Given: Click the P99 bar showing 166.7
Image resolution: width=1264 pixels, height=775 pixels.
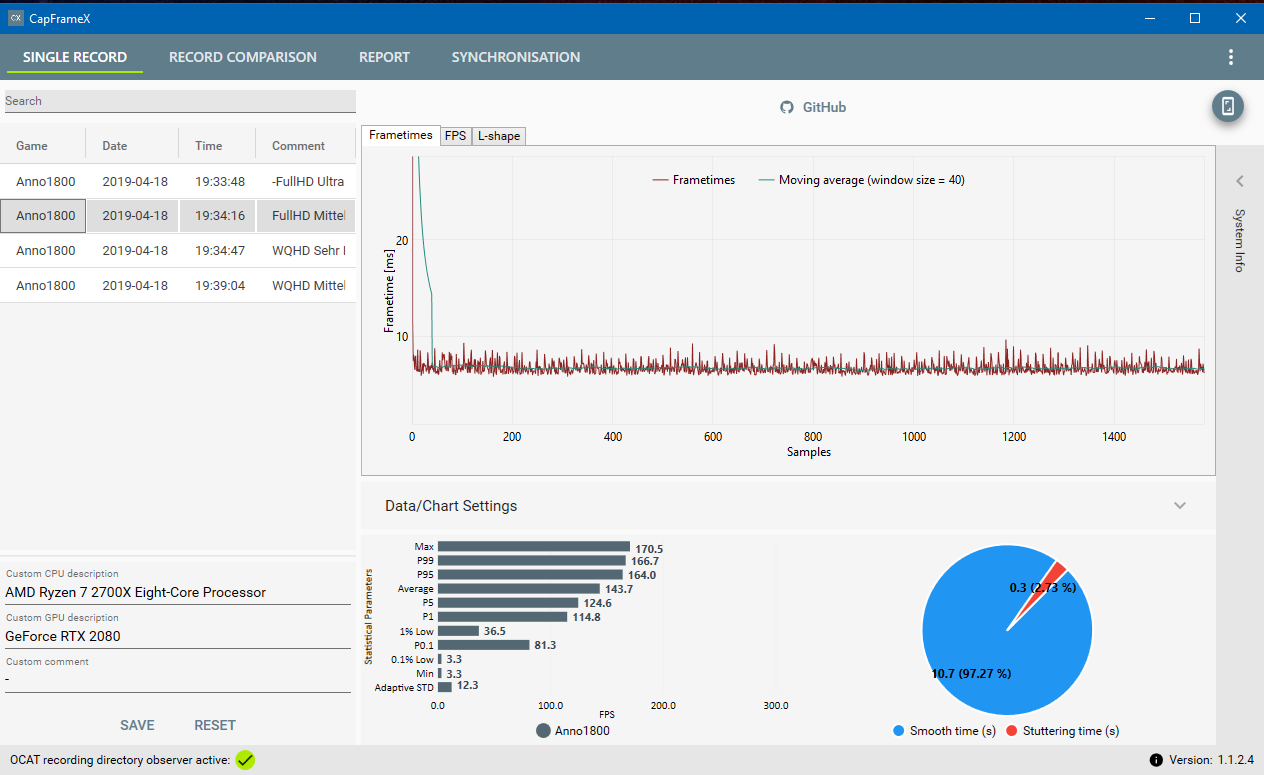Looking at the screenshot, I should 532,561.
